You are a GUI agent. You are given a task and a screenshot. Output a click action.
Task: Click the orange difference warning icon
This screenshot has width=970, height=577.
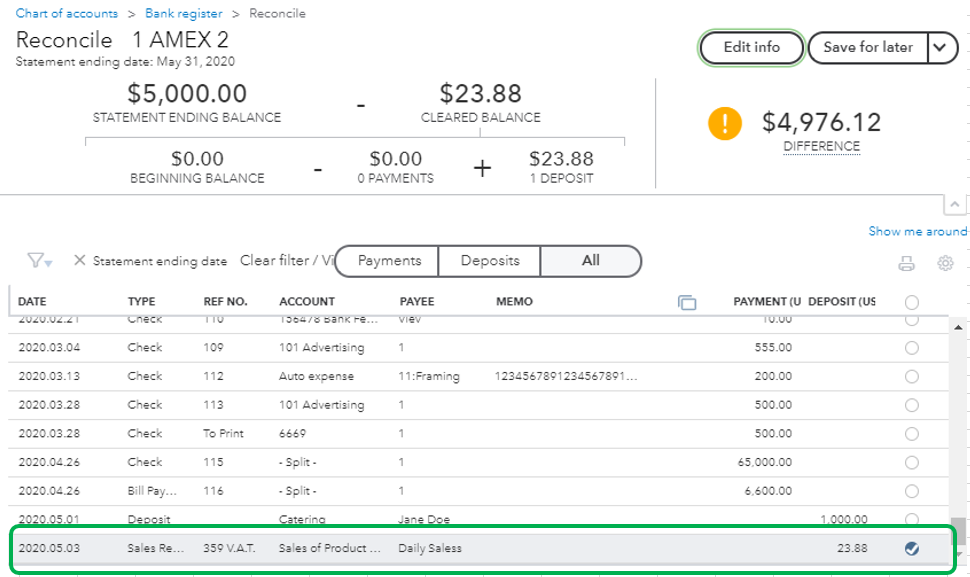coord(724,124)
